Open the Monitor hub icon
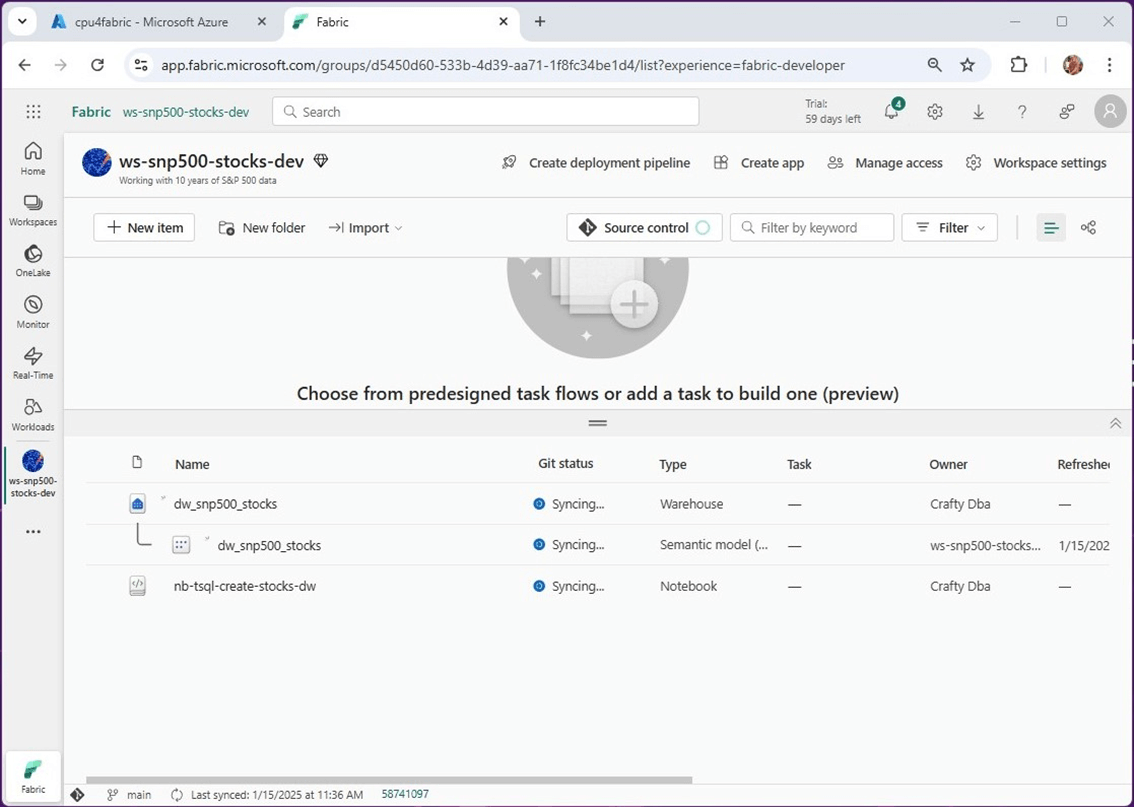The width and height of the screenshot is (1134, 807). pyautogui.click(x=33, y=310)
